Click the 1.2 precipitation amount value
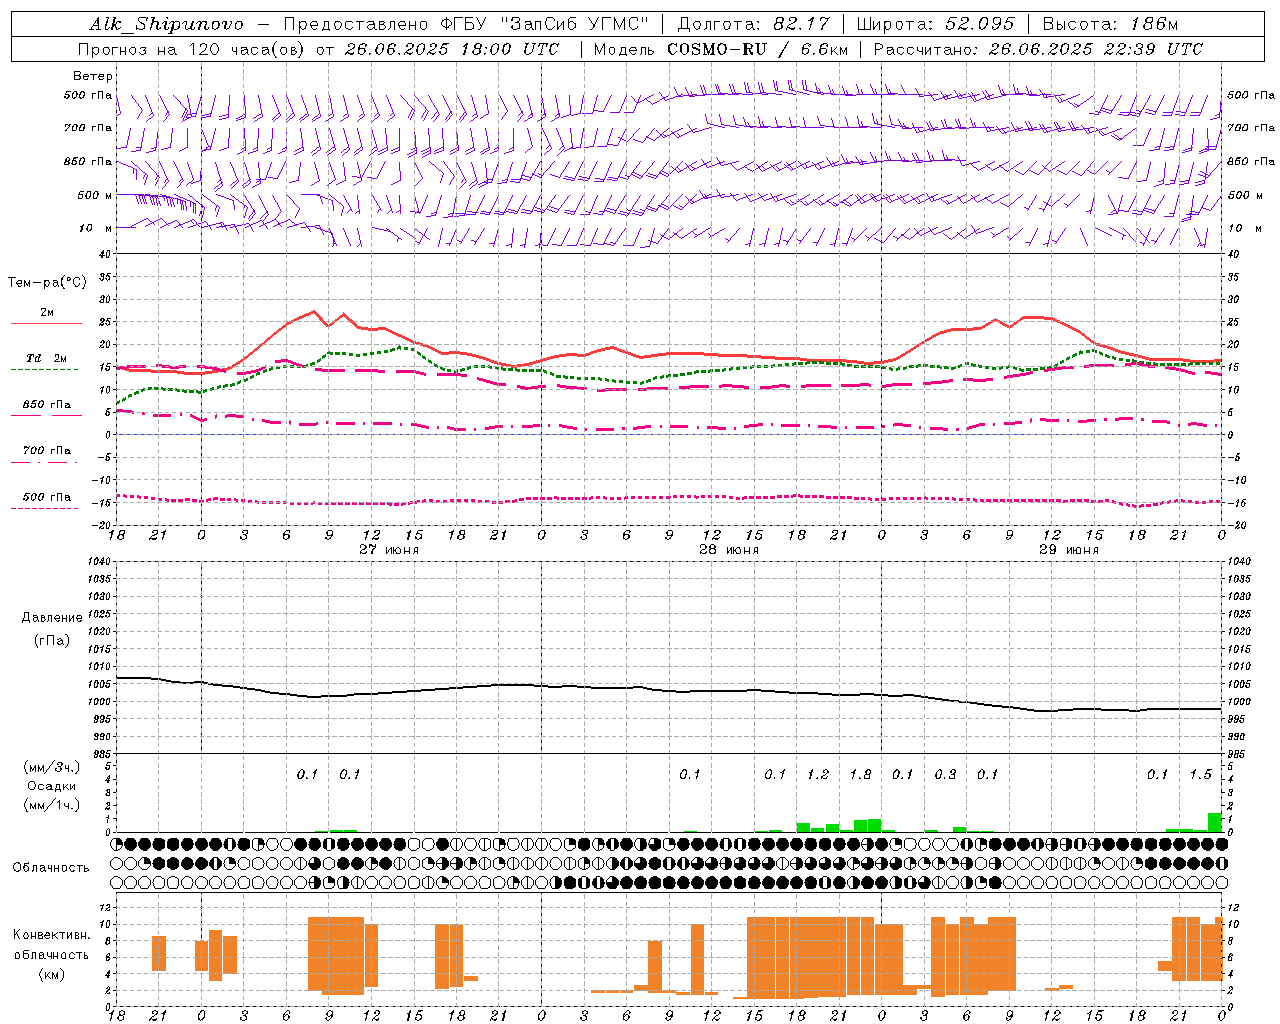1280x1024 pixels. tap(818, 775)
